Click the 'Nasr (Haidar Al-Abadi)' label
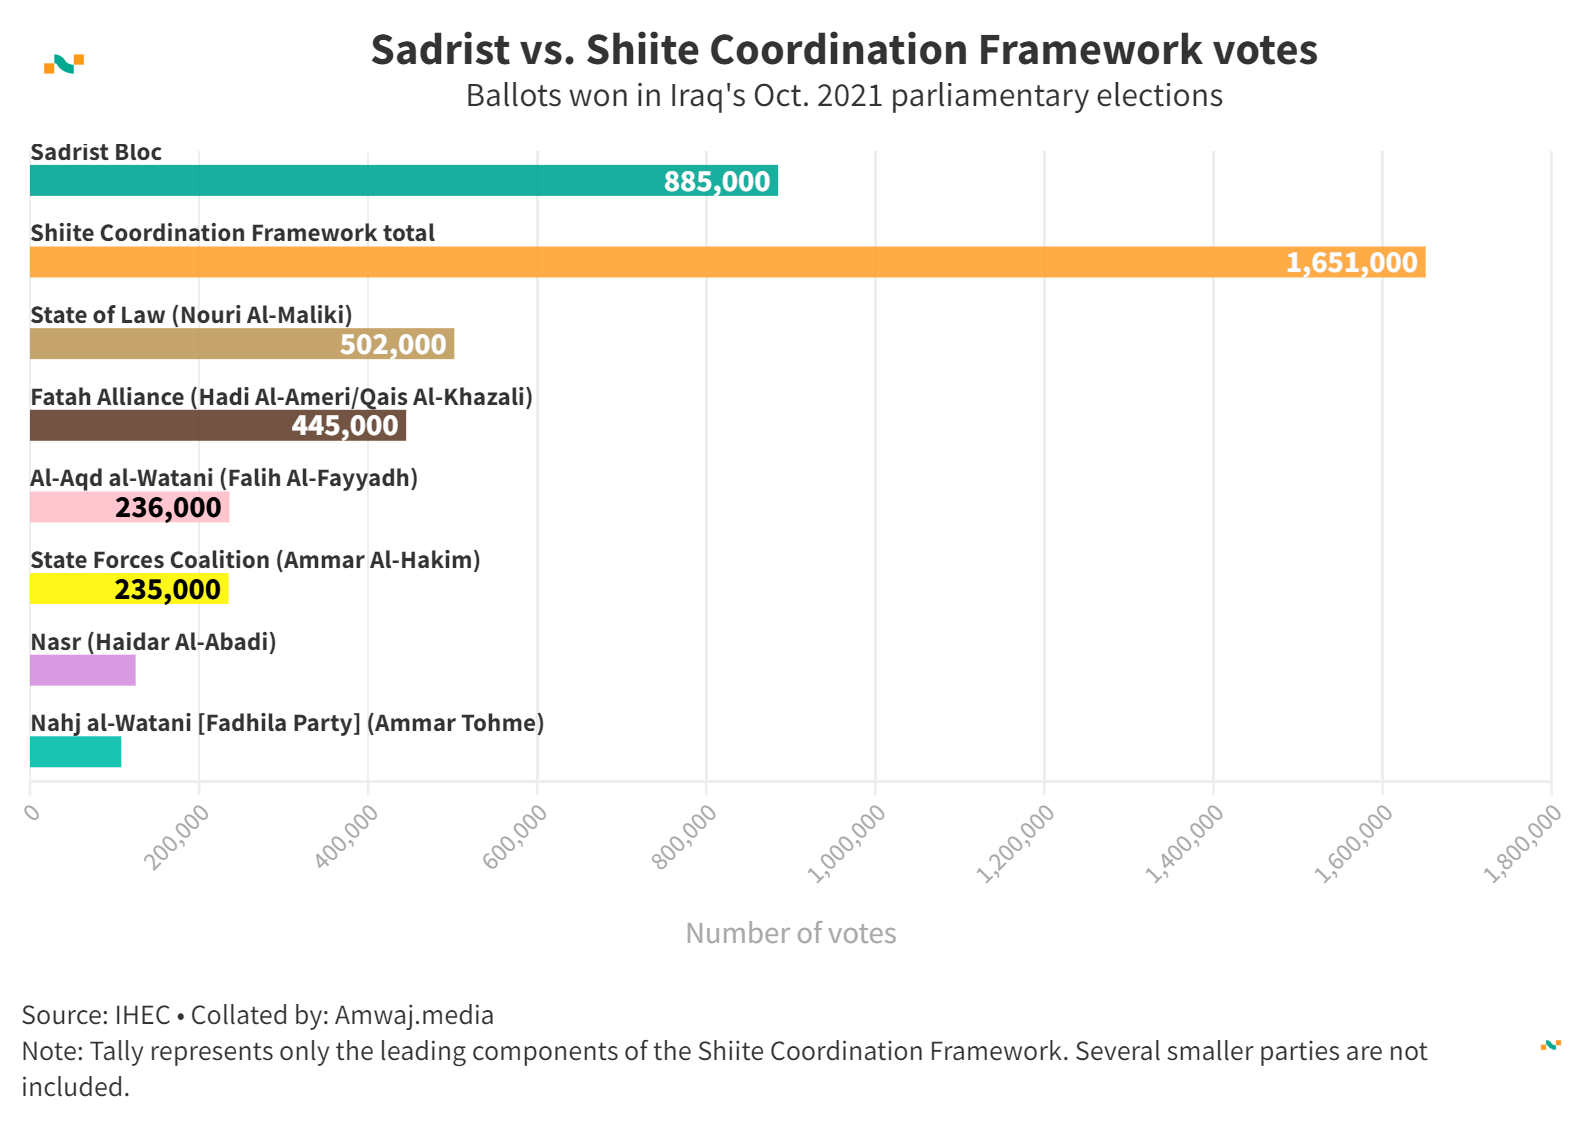Viewport: 1592px width, 1124px height. point(153,642)
